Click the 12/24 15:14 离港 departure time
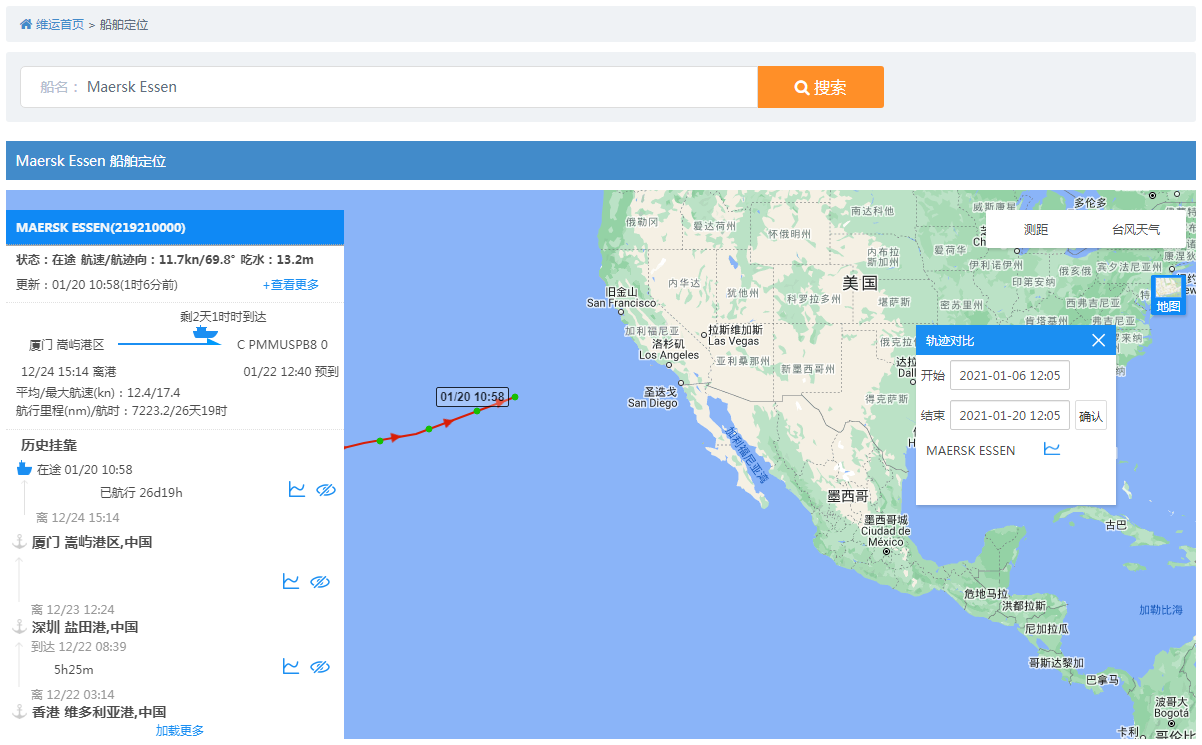The height and width of the screenshot is (745, 1202). (x=68, y=372)
